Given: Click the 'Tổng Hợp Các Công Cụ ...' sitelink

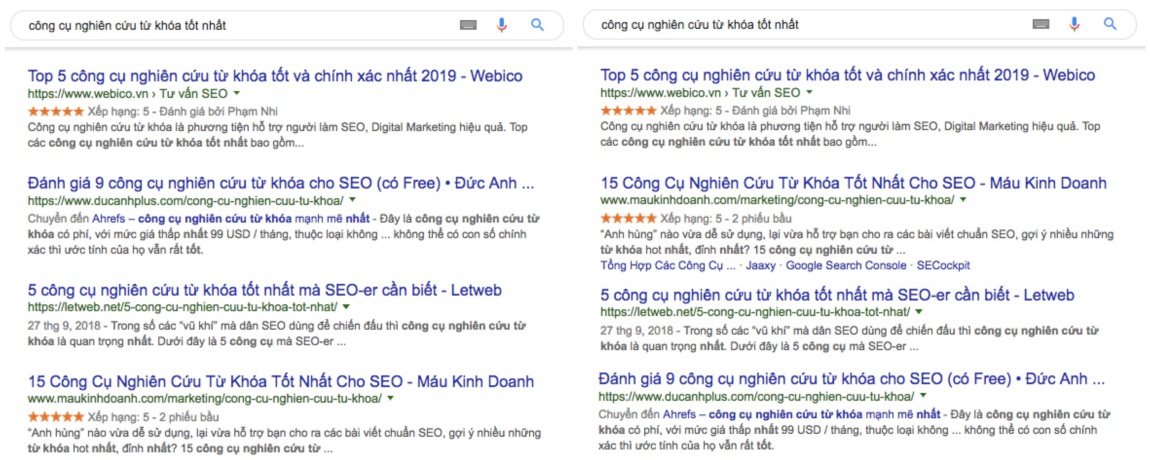Looking at the screenshot, I should point(667,266).
